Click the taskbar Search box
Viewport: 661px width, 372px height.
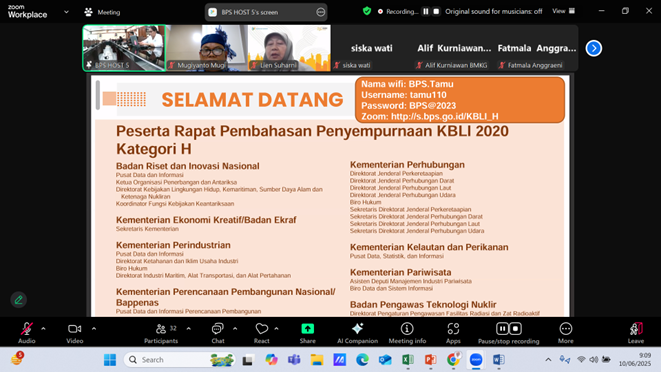pos(180,360)
